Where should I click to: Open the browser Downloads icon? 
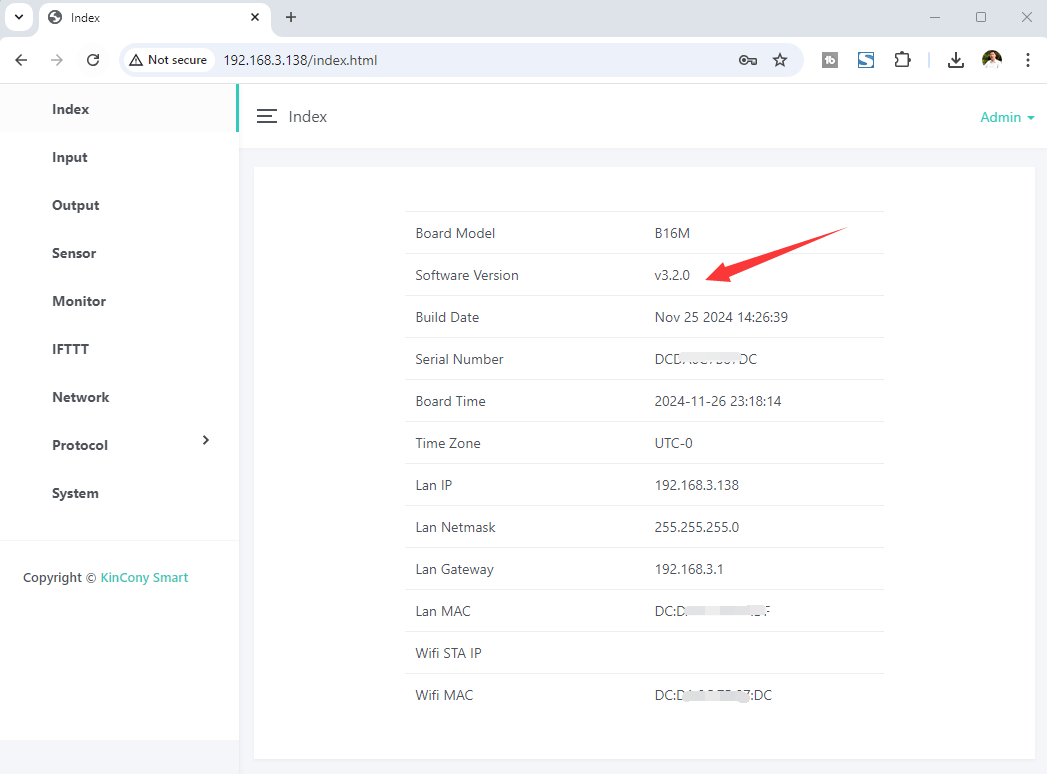956,60
